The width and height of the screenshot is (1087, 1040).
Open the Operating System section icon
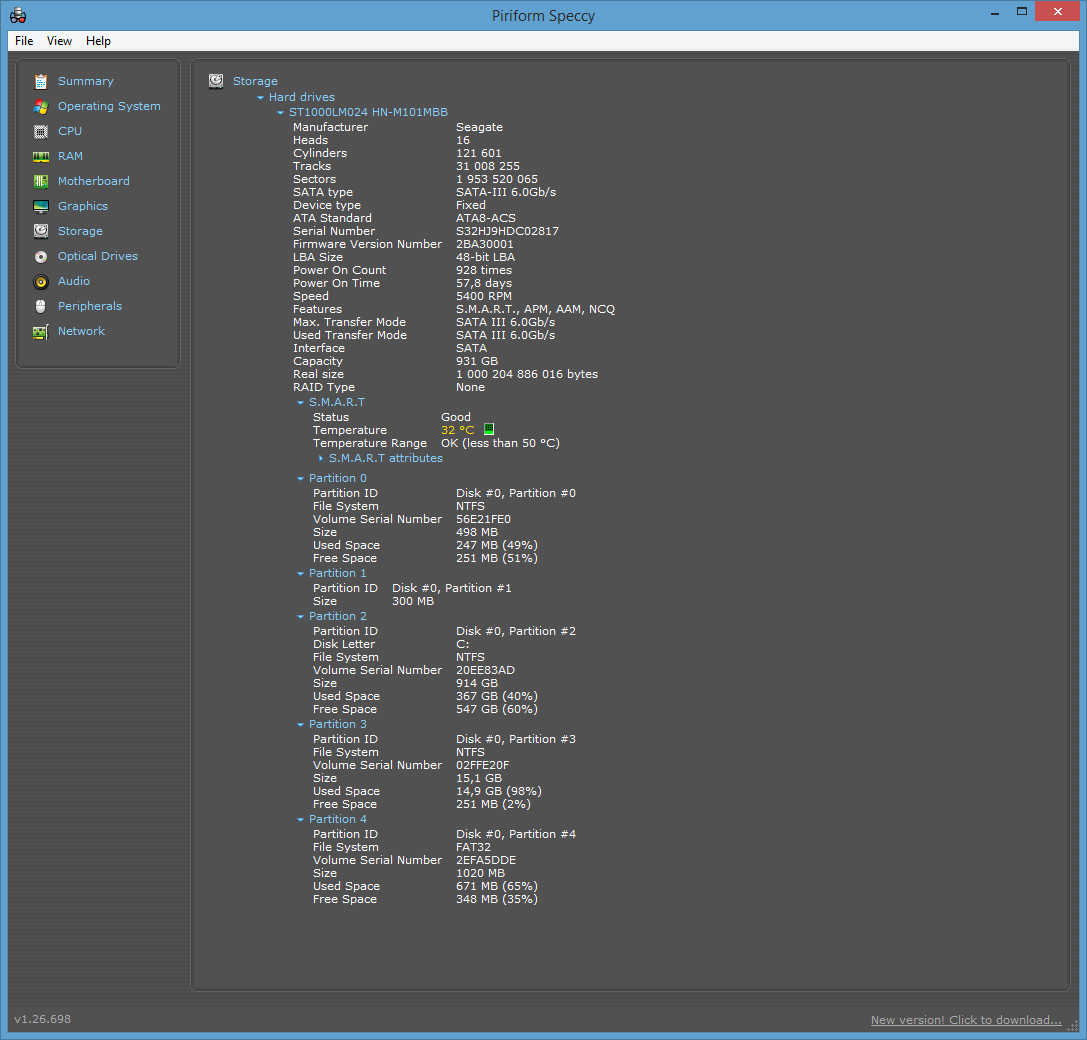(40, 106)
